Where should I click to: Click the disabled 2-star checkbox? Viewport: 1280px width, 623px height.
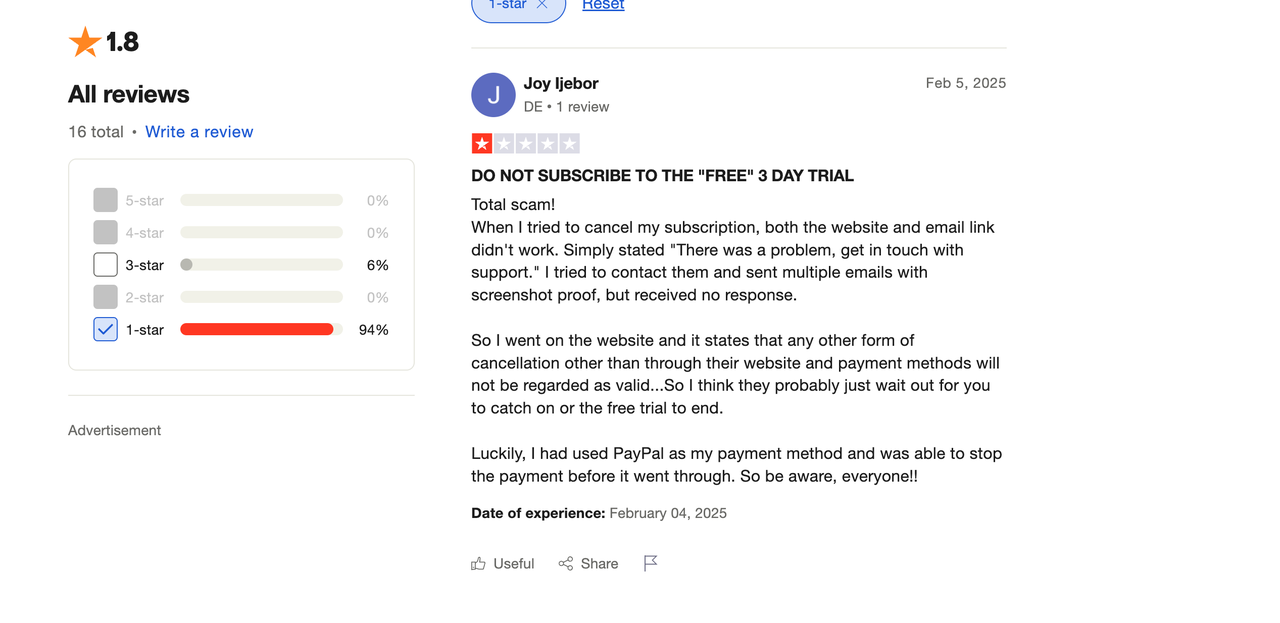(105, 297)
